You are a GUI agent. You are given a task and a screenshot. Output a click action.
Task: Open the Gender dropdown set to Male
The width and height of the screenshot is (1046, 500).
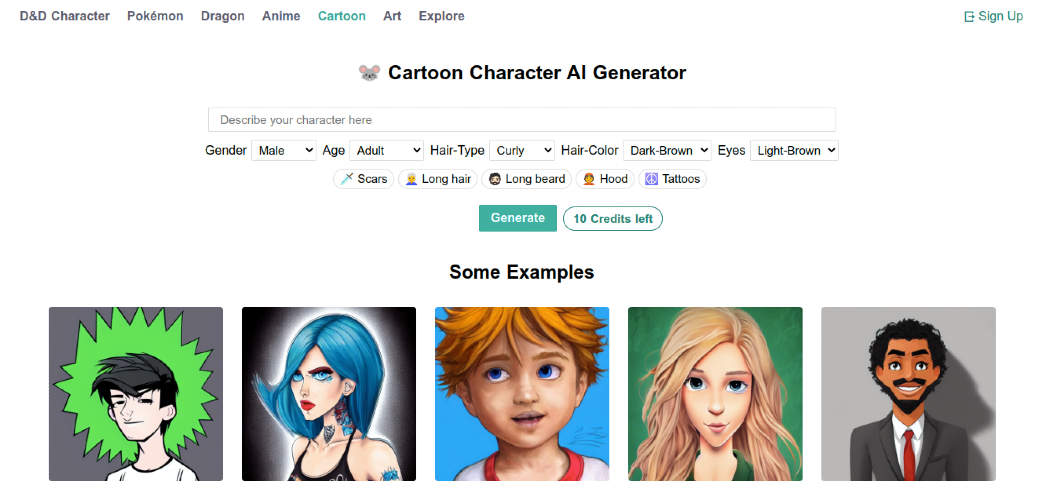pos(284,151)
